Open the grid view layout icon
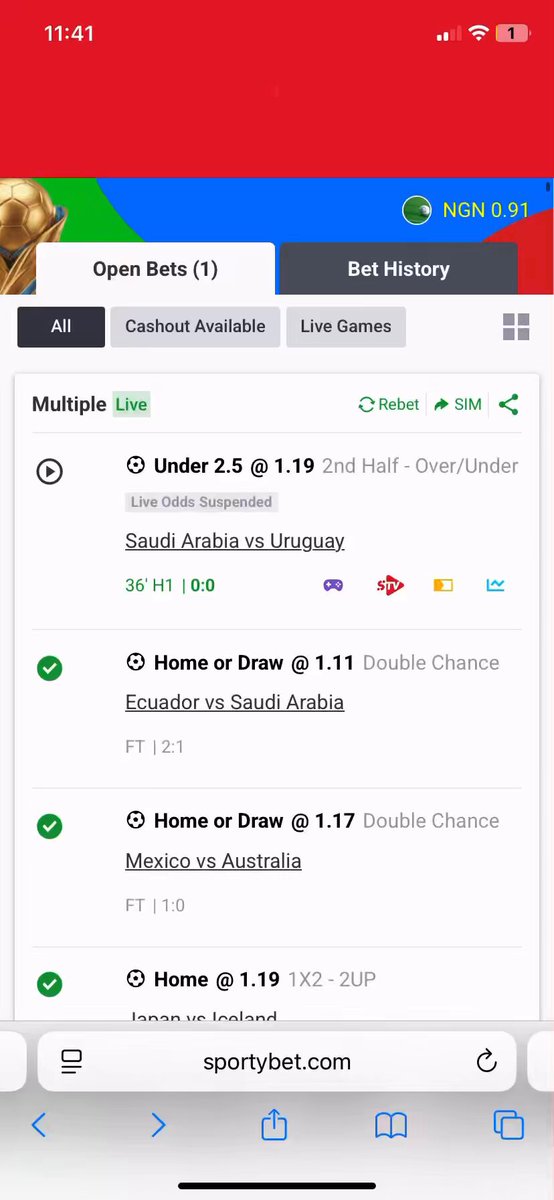554x1200 pixels. point(516,327)
